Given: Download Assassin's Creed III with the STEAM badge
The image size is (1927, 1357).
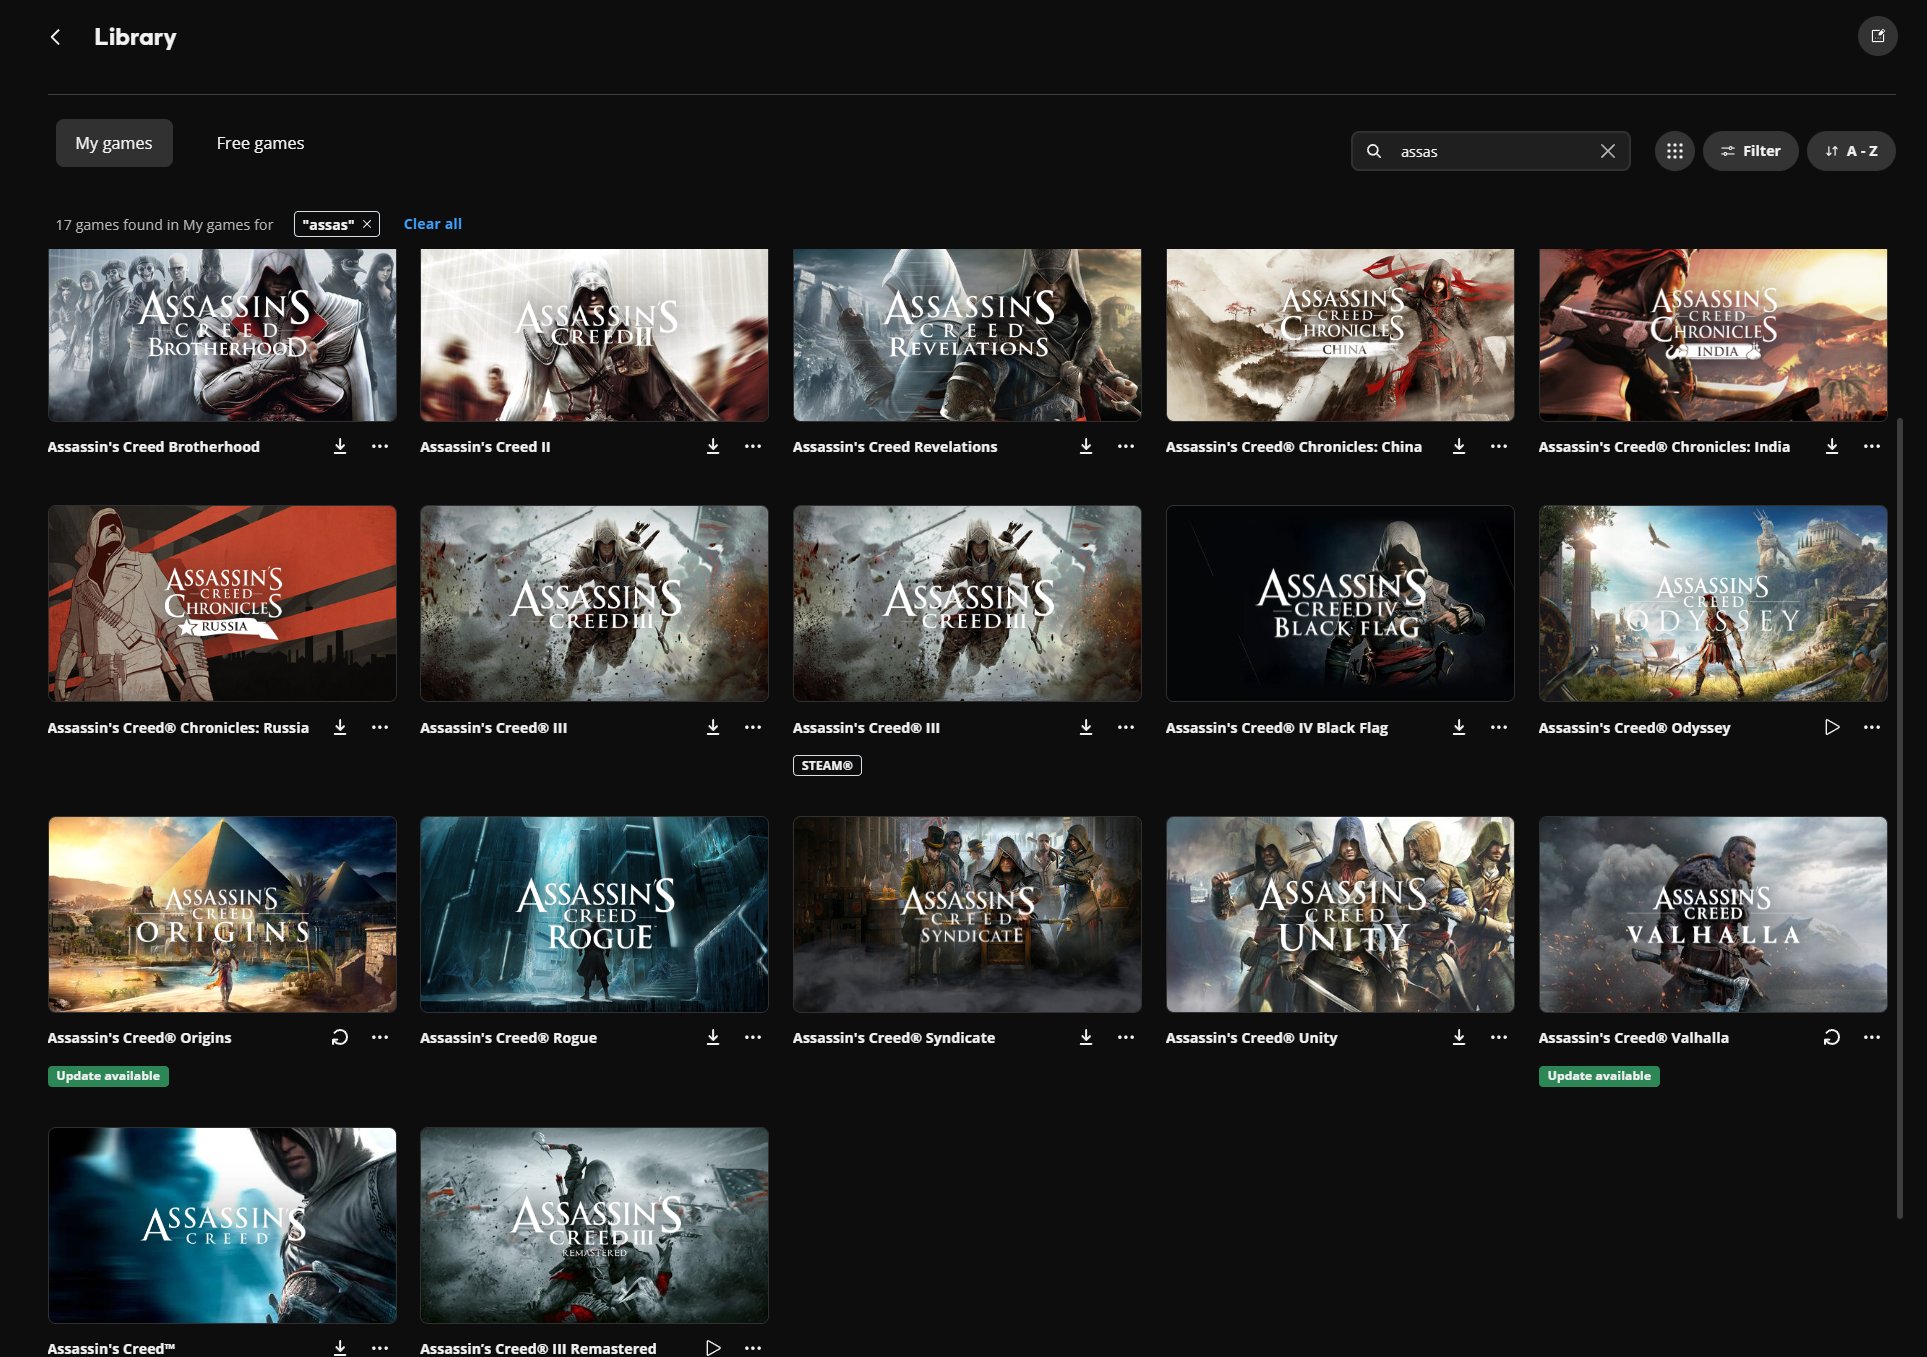Looking at the screenshot, I should tap(1086, 728).
